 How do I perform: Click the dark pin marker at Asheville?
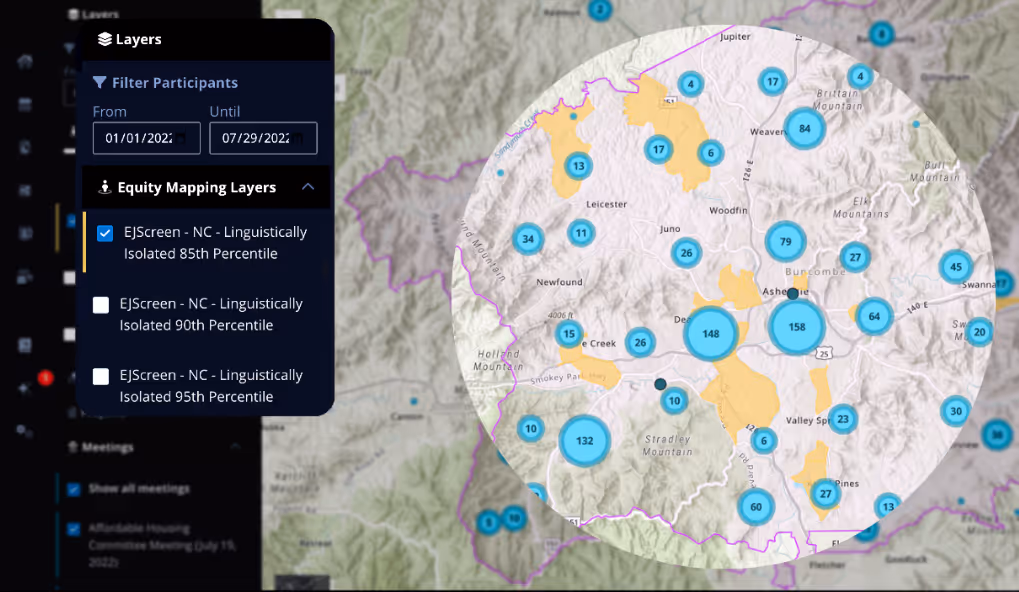coord(793,294)
